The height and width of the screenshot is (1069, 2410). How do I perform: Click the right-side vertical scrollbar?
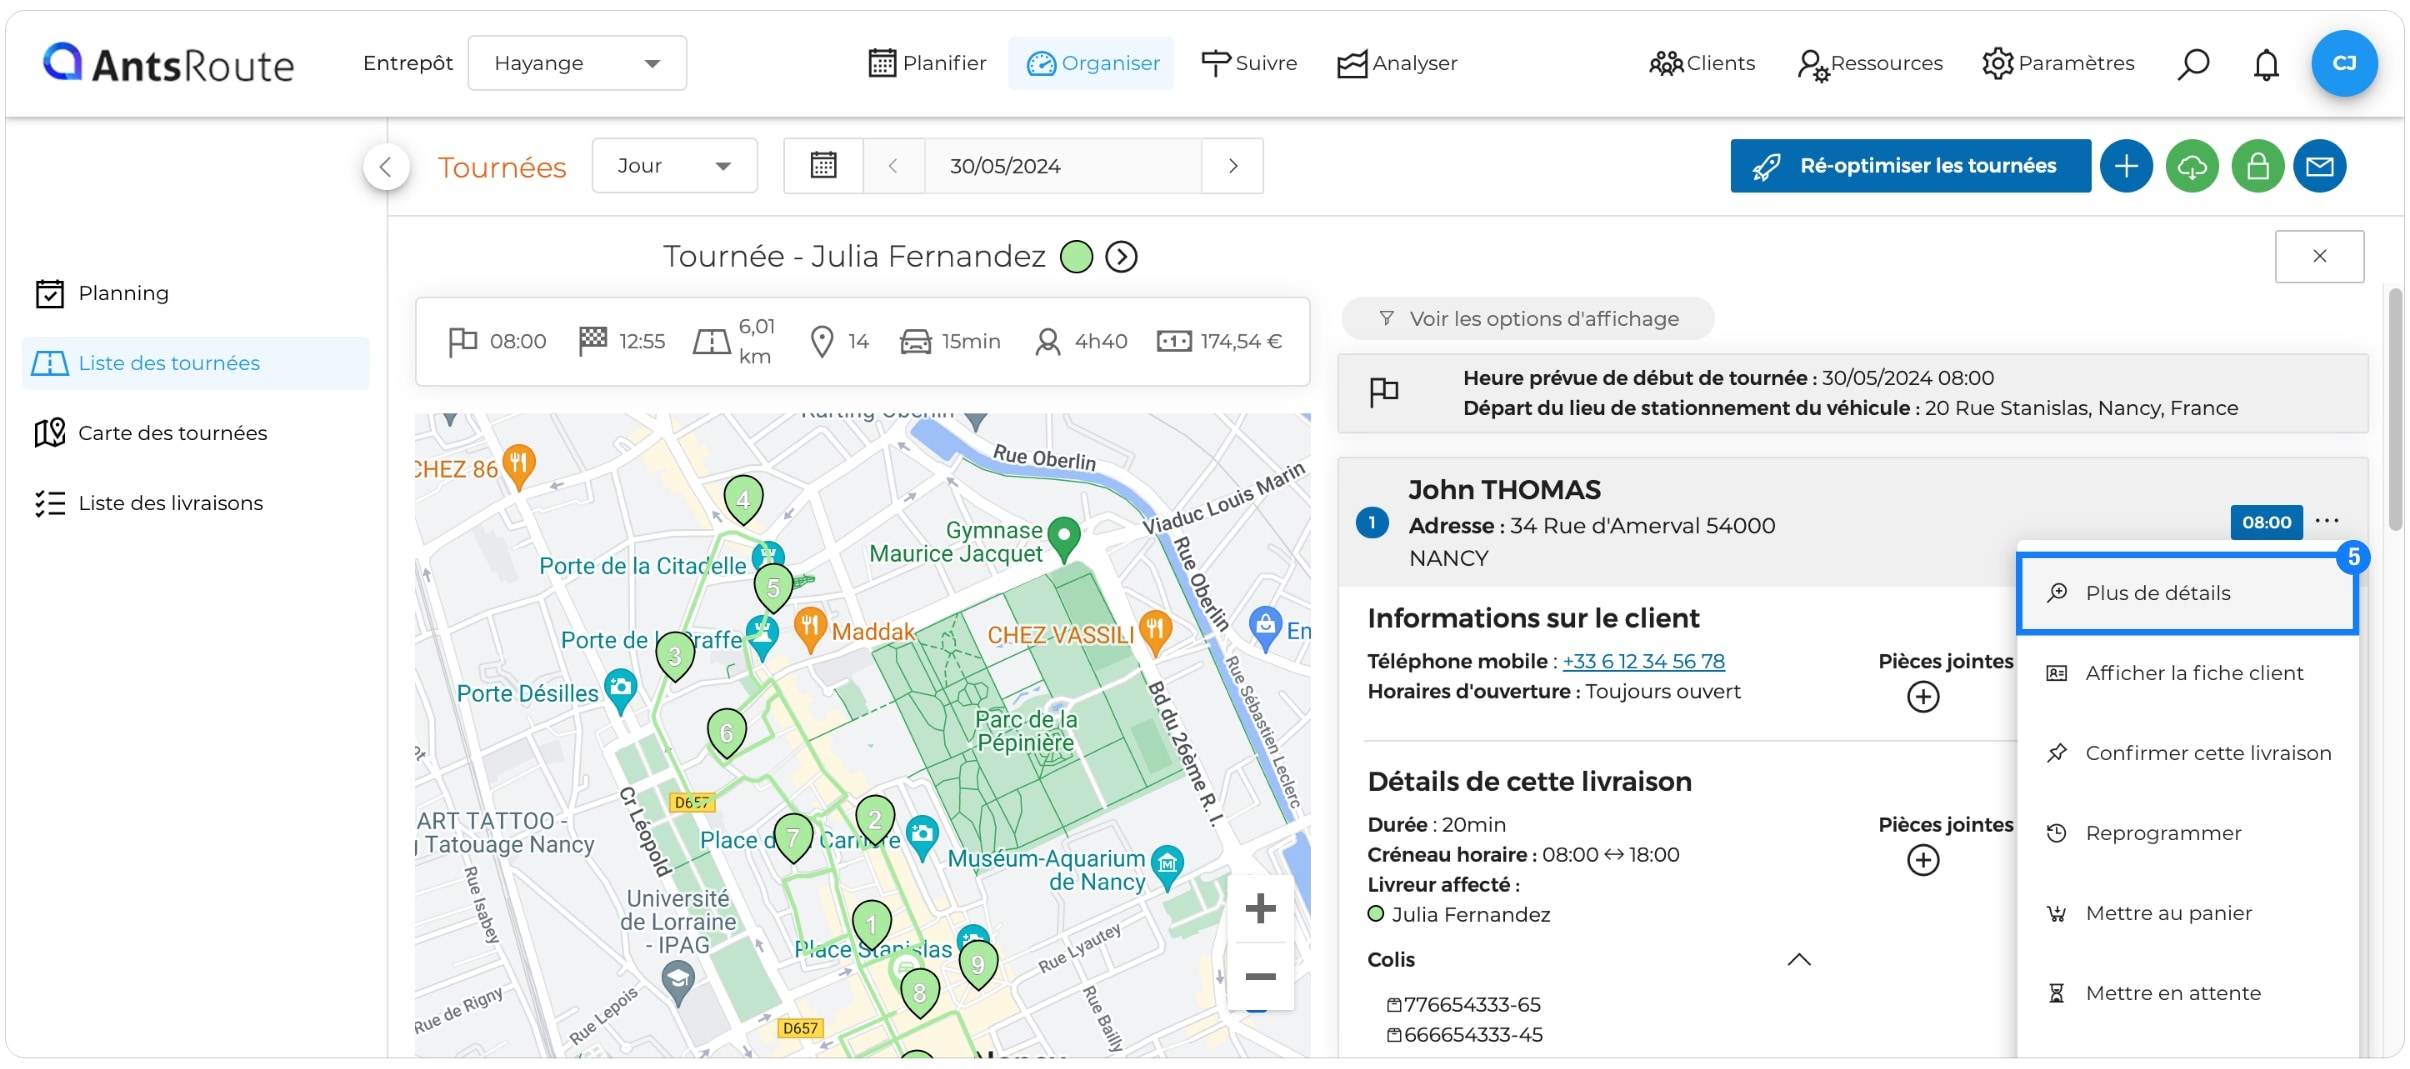tap(2396, 409)
